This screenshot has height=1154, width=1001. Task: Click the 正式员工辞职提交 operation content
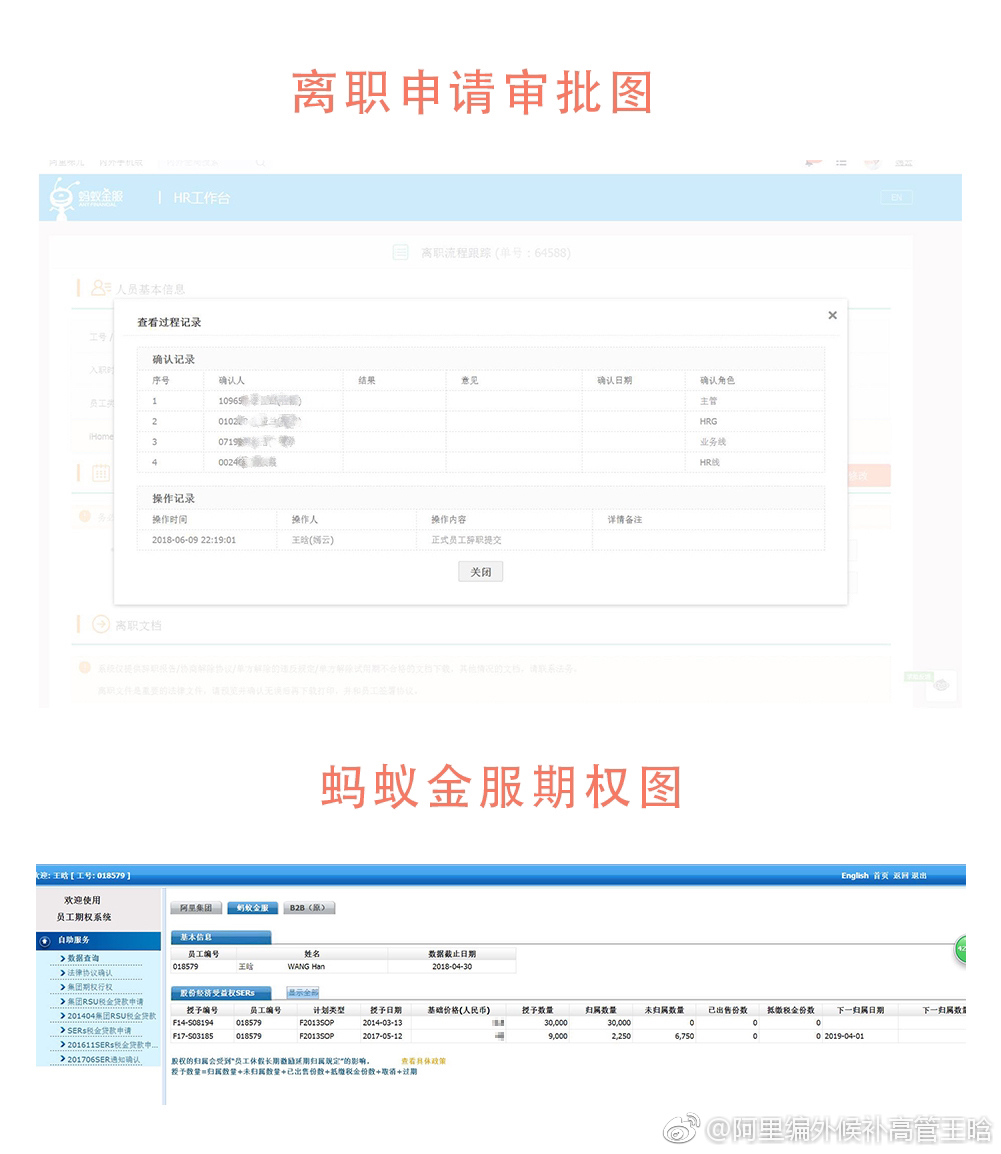(x=466, y=540)
